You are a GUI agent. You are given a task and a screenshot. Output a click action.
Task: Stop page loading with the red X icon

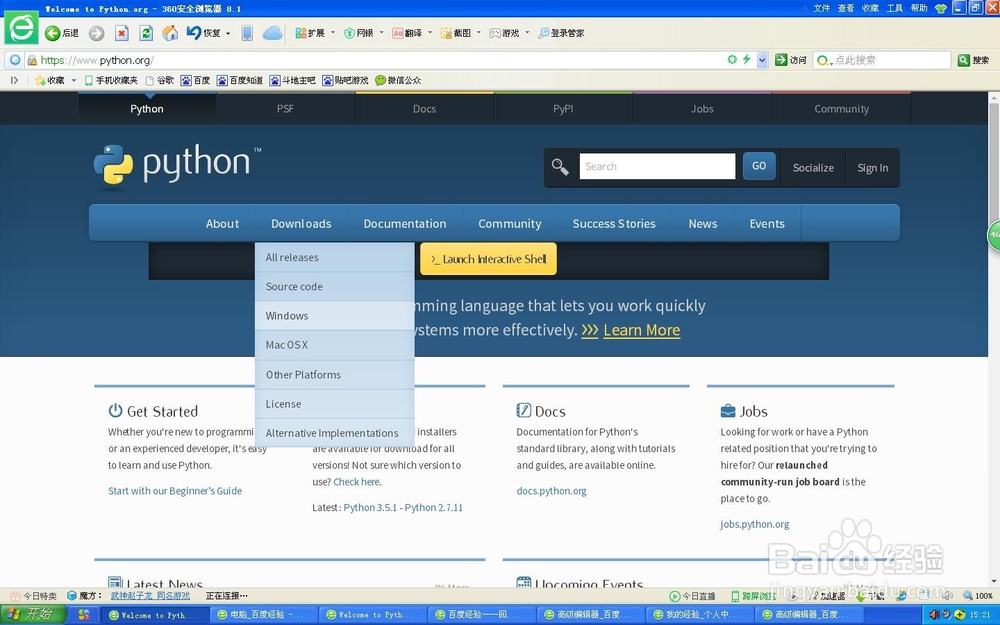point(122,33)
